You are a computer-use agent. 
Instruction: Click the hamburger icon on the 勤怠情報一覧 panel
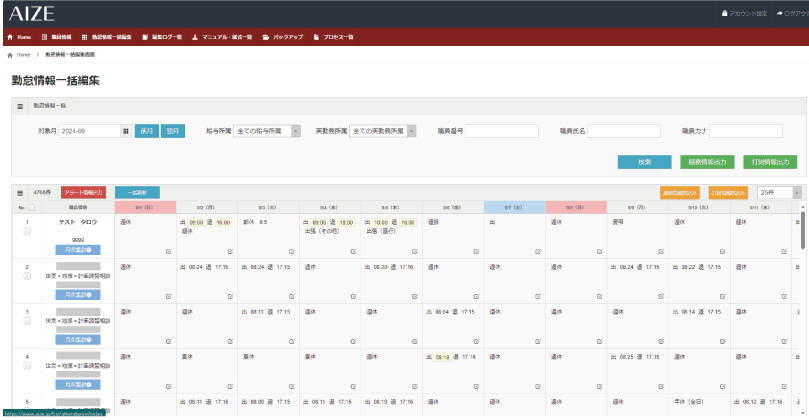point(20,105)
